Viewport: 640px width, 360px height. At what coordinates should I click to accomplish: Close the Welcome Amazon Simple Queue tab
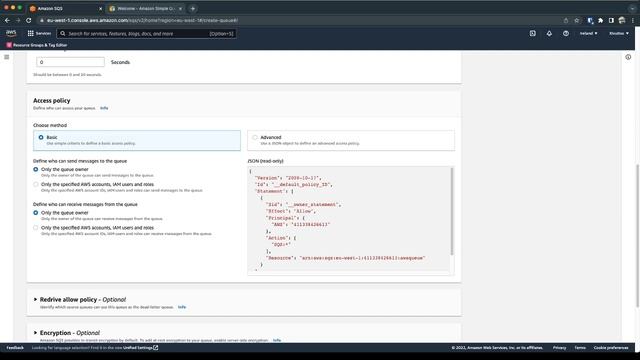180,9
